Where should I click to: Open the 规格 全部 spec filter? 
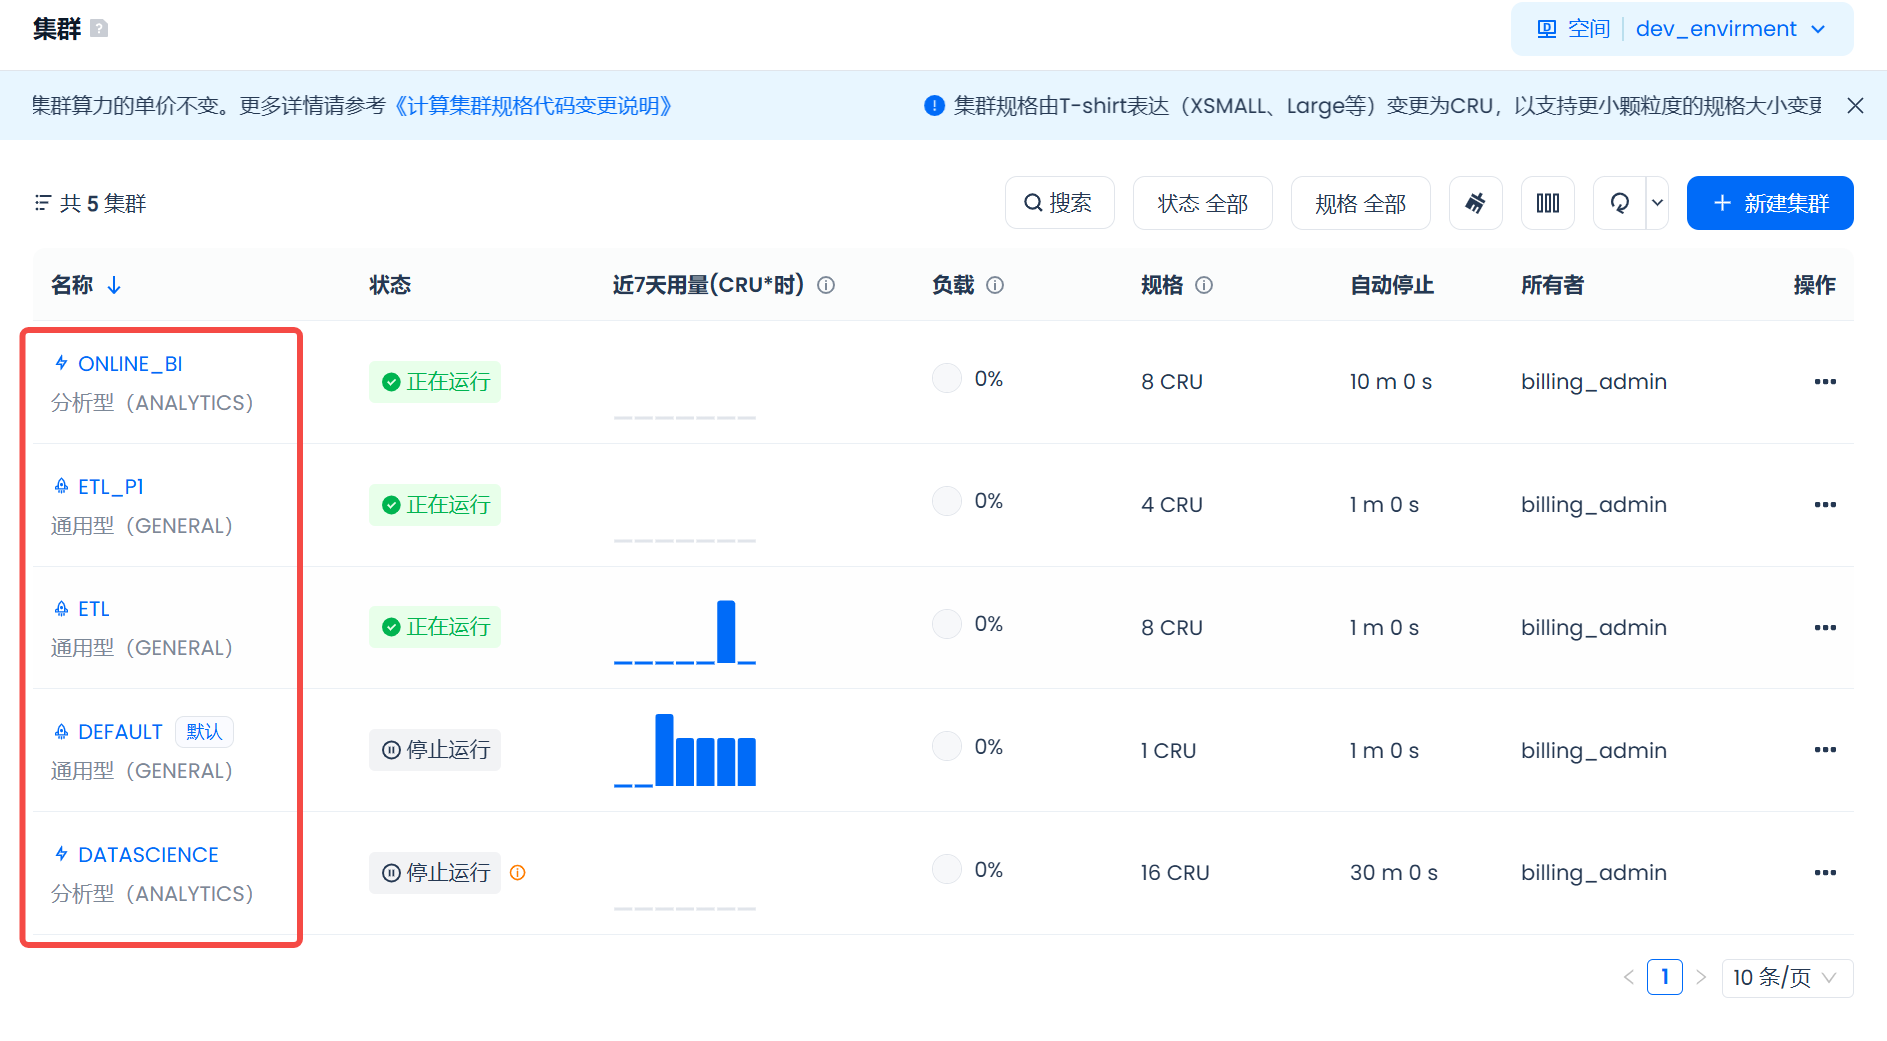(x=1360, y=203)
